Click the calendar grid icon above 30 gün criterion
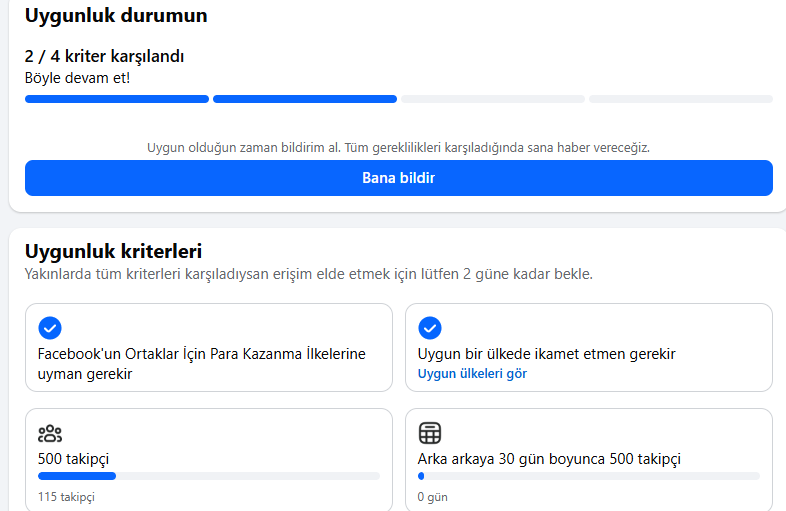The height and width of the screenshot is (511, 786). point(430,433)
